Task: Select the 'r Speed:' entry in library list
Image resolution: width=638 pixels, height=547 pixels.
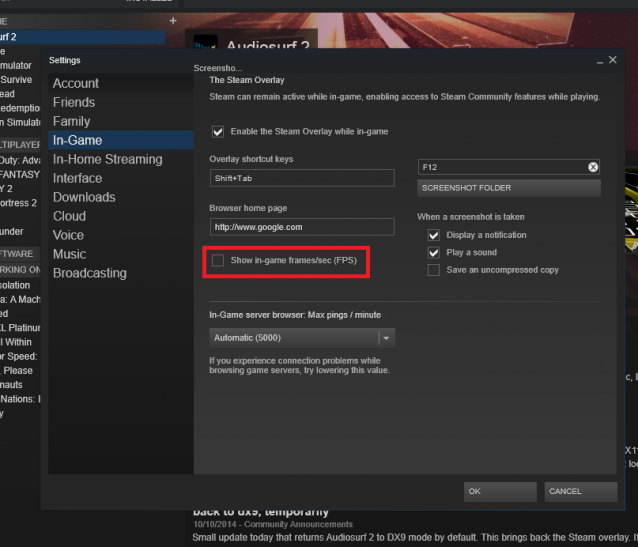Action: (19, 357)
